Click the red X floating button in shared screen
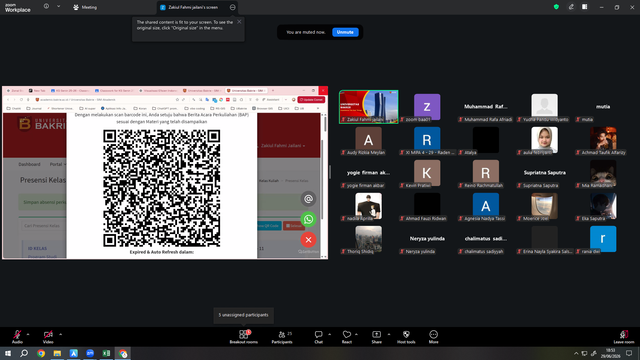Screen dimensions: 640x360 click(x=309, y=240)
